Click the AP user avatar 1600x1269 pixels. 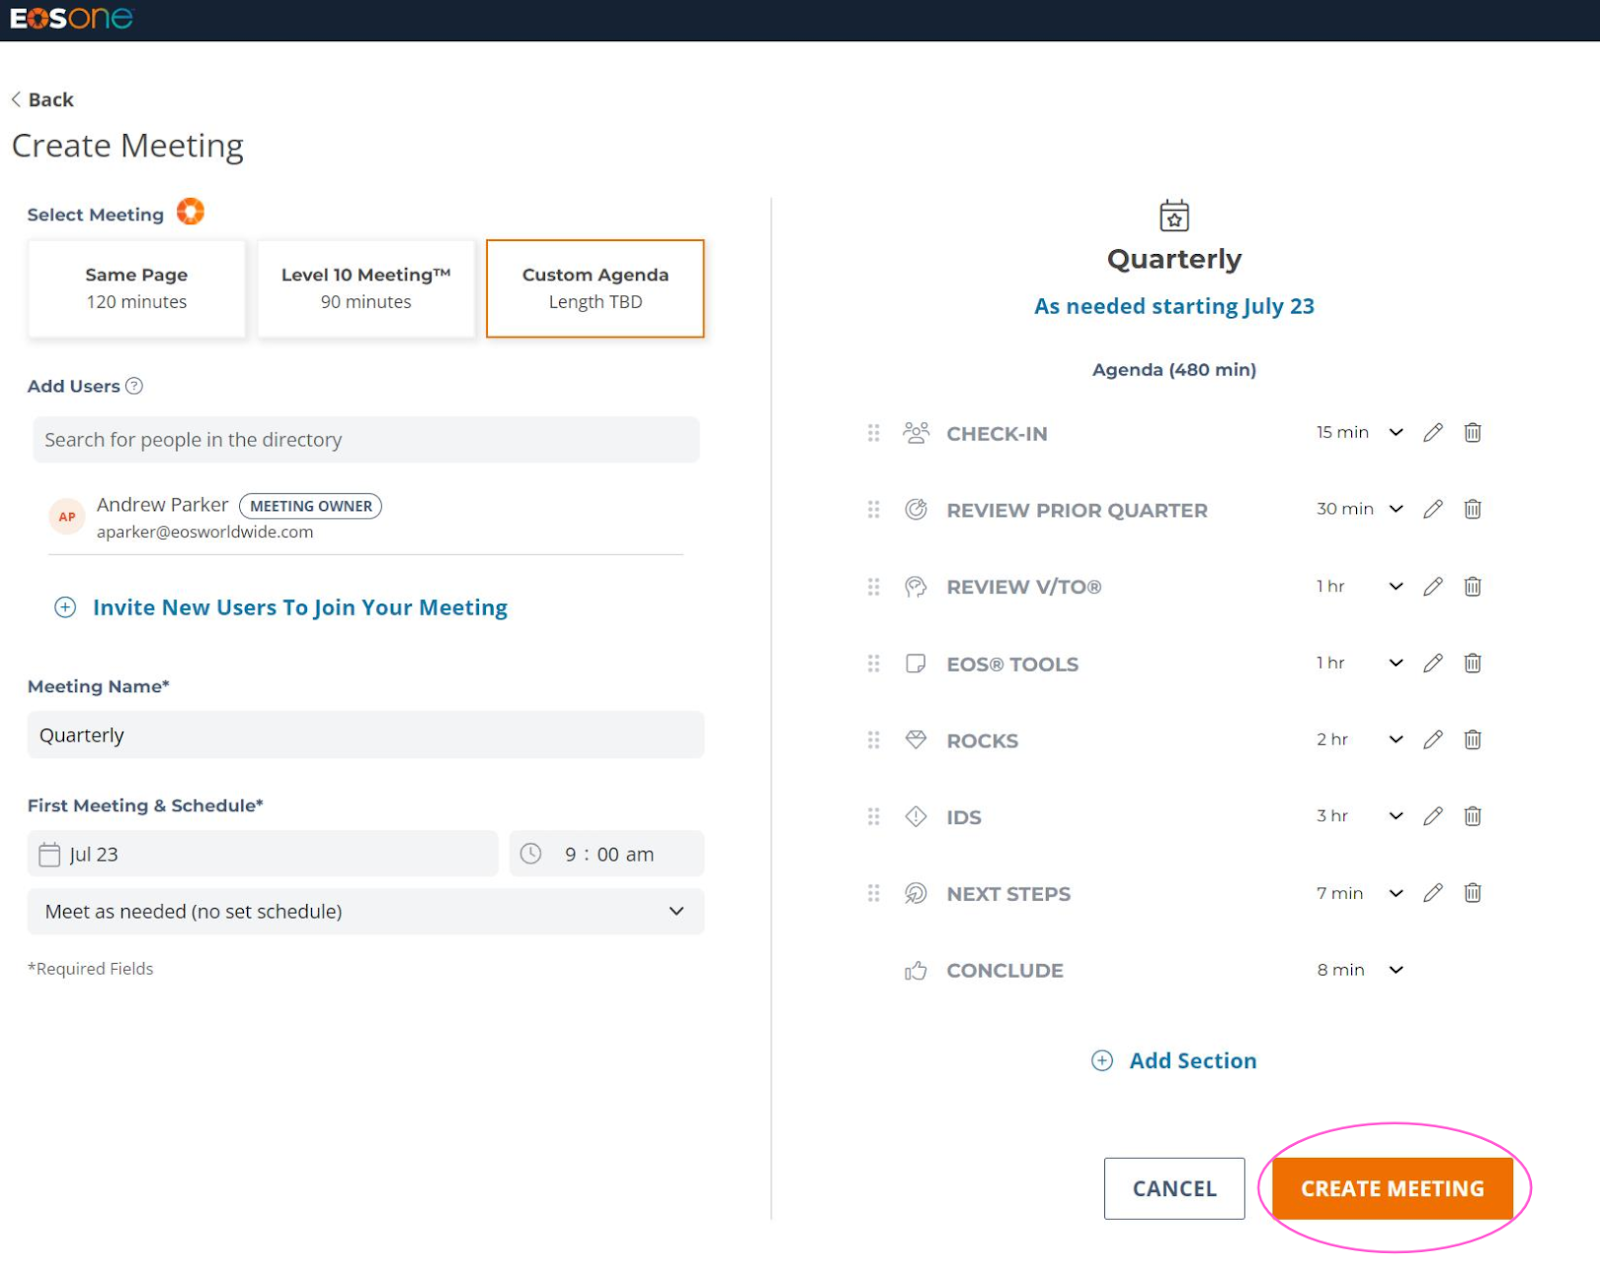pos(67,517)
